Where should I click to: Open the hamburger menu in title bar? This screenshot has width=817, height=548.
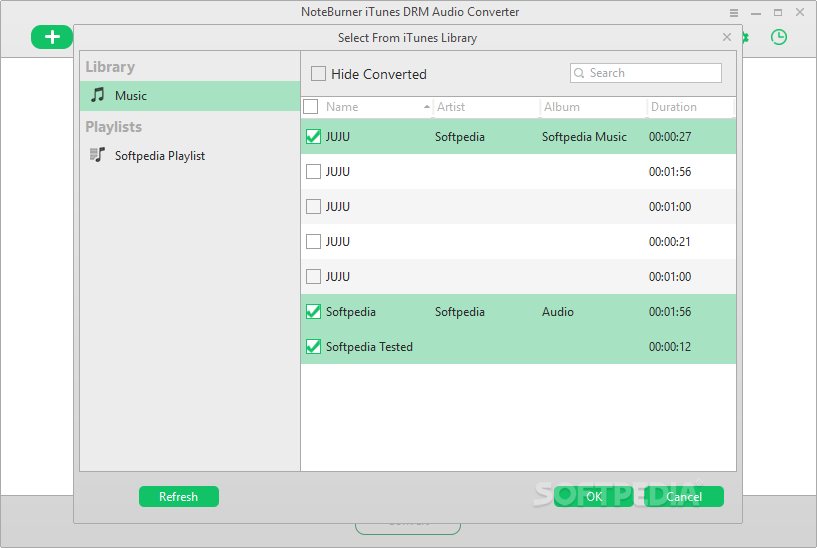(x=734, y=13)
